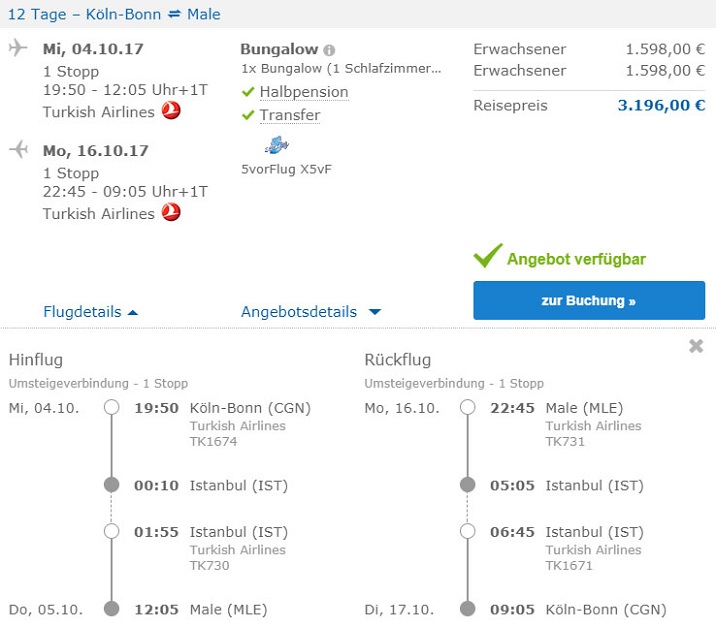Click the Transfer green checkmark
716x627 pixels.
(x=248, y=115)
